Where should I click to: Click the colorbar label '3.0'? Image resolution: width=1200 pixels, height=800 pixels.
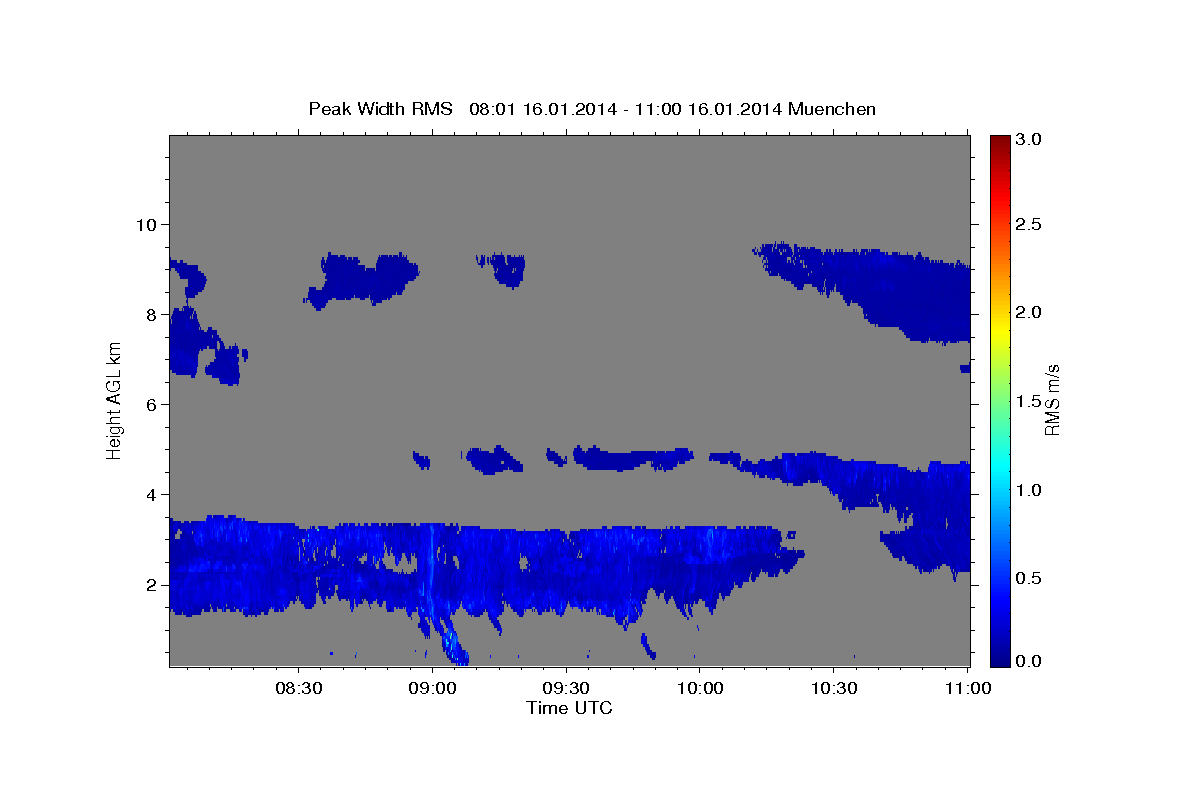[x=1029, y=139]
